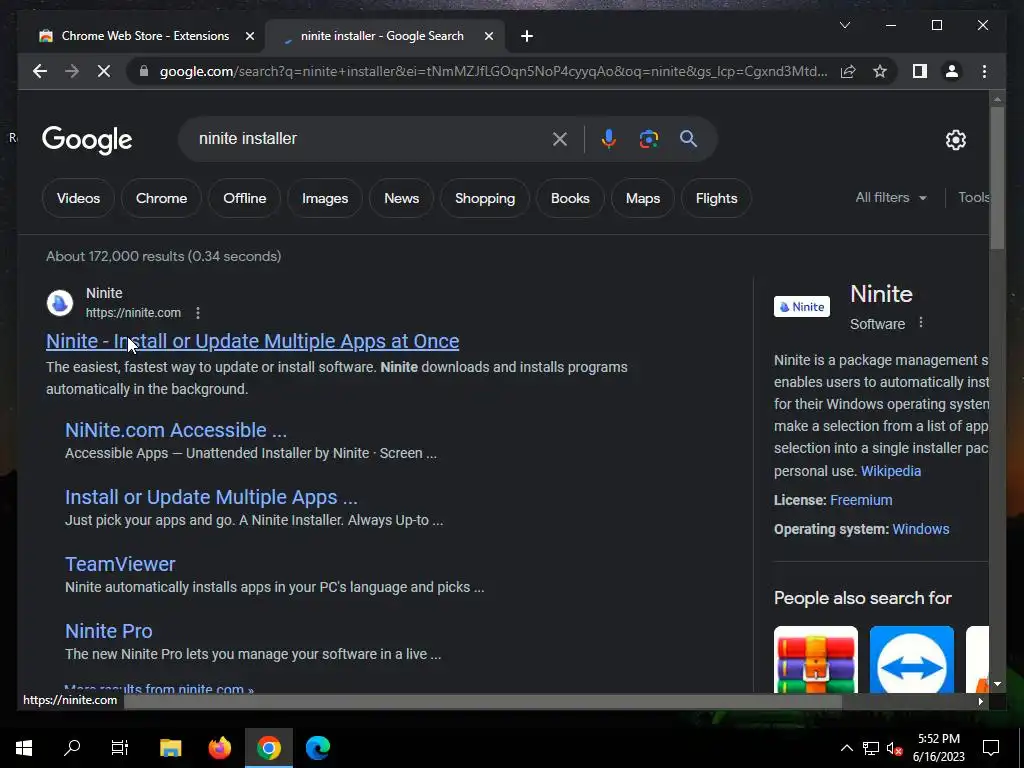Click the address bar URL
1024x768 pixels.
pos(493,71)
